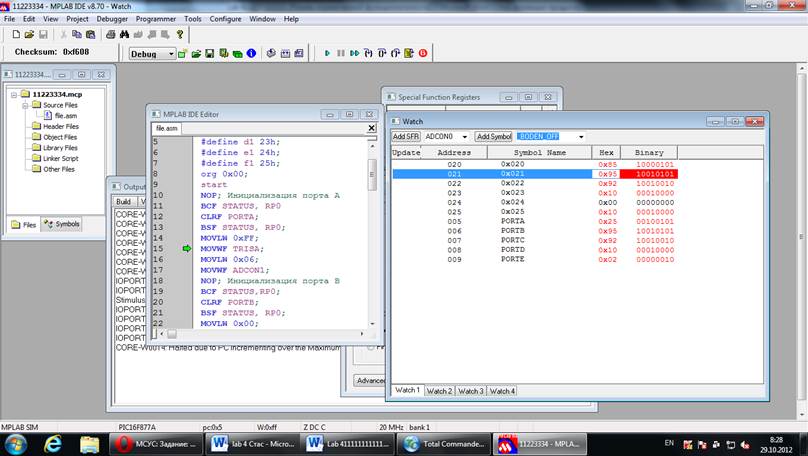Switch to the Watch 3 tab
Viewport: 808px width, 456px height.
tap(470, 391)
